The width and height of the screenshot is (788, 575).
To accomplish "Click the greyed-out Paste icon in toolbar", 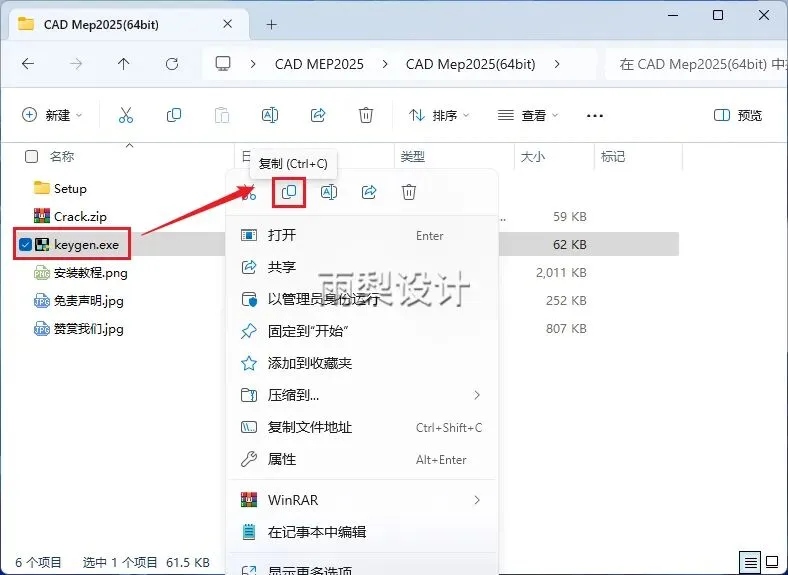I will click(222, 116).
